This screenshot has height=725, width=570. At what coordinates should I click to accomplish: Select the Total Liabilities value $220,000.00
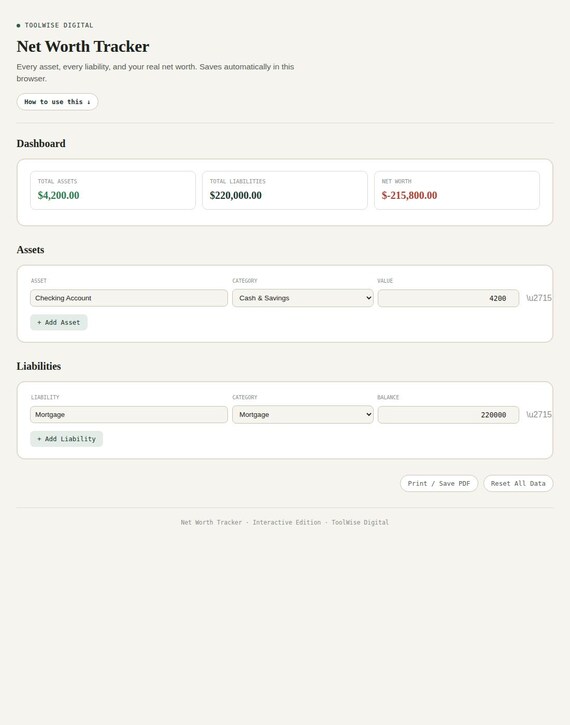(x=235, y=195)
